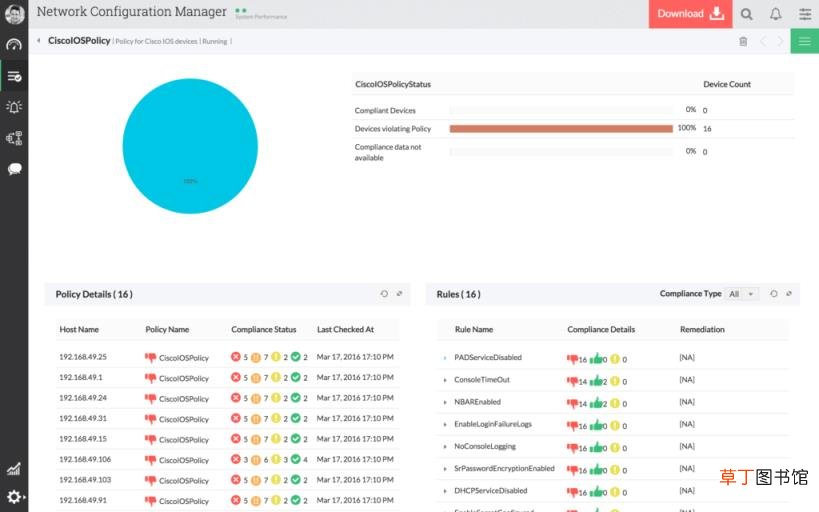Go to previous policy arrow
The height and width of the screenshot is (512, 819).
[763, 41]
